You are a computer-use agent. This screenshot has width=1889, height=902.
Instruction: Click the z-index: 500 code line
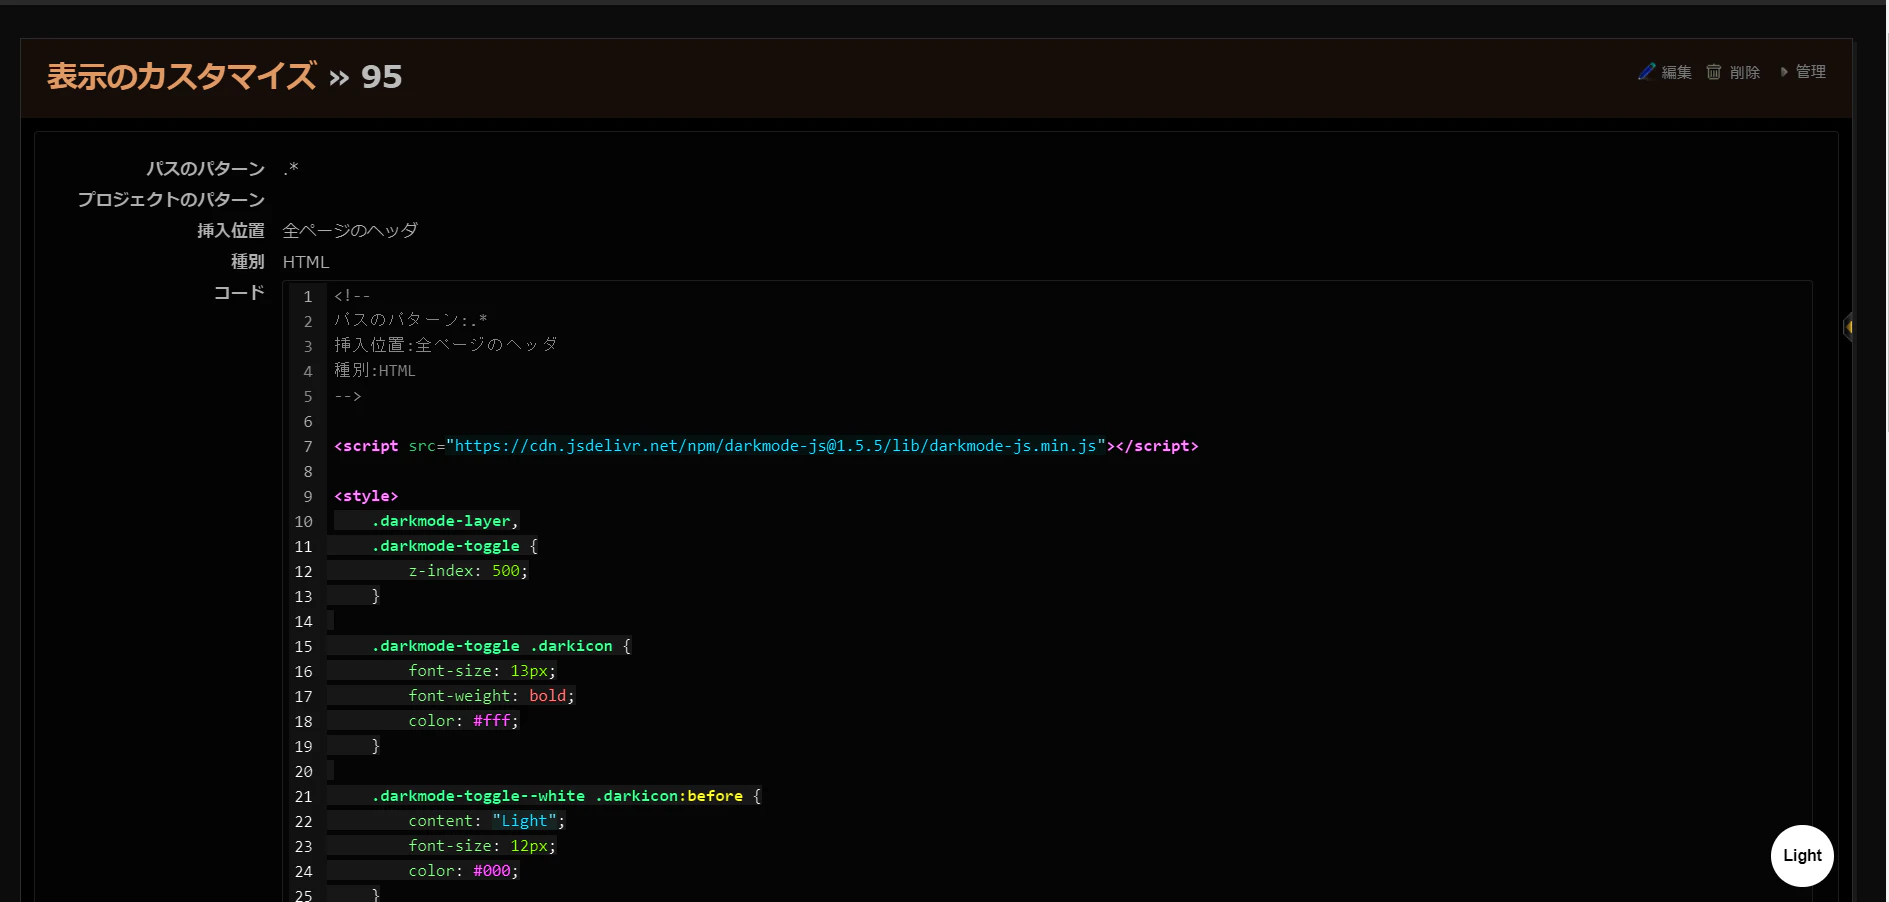click(x=468, y=571)
